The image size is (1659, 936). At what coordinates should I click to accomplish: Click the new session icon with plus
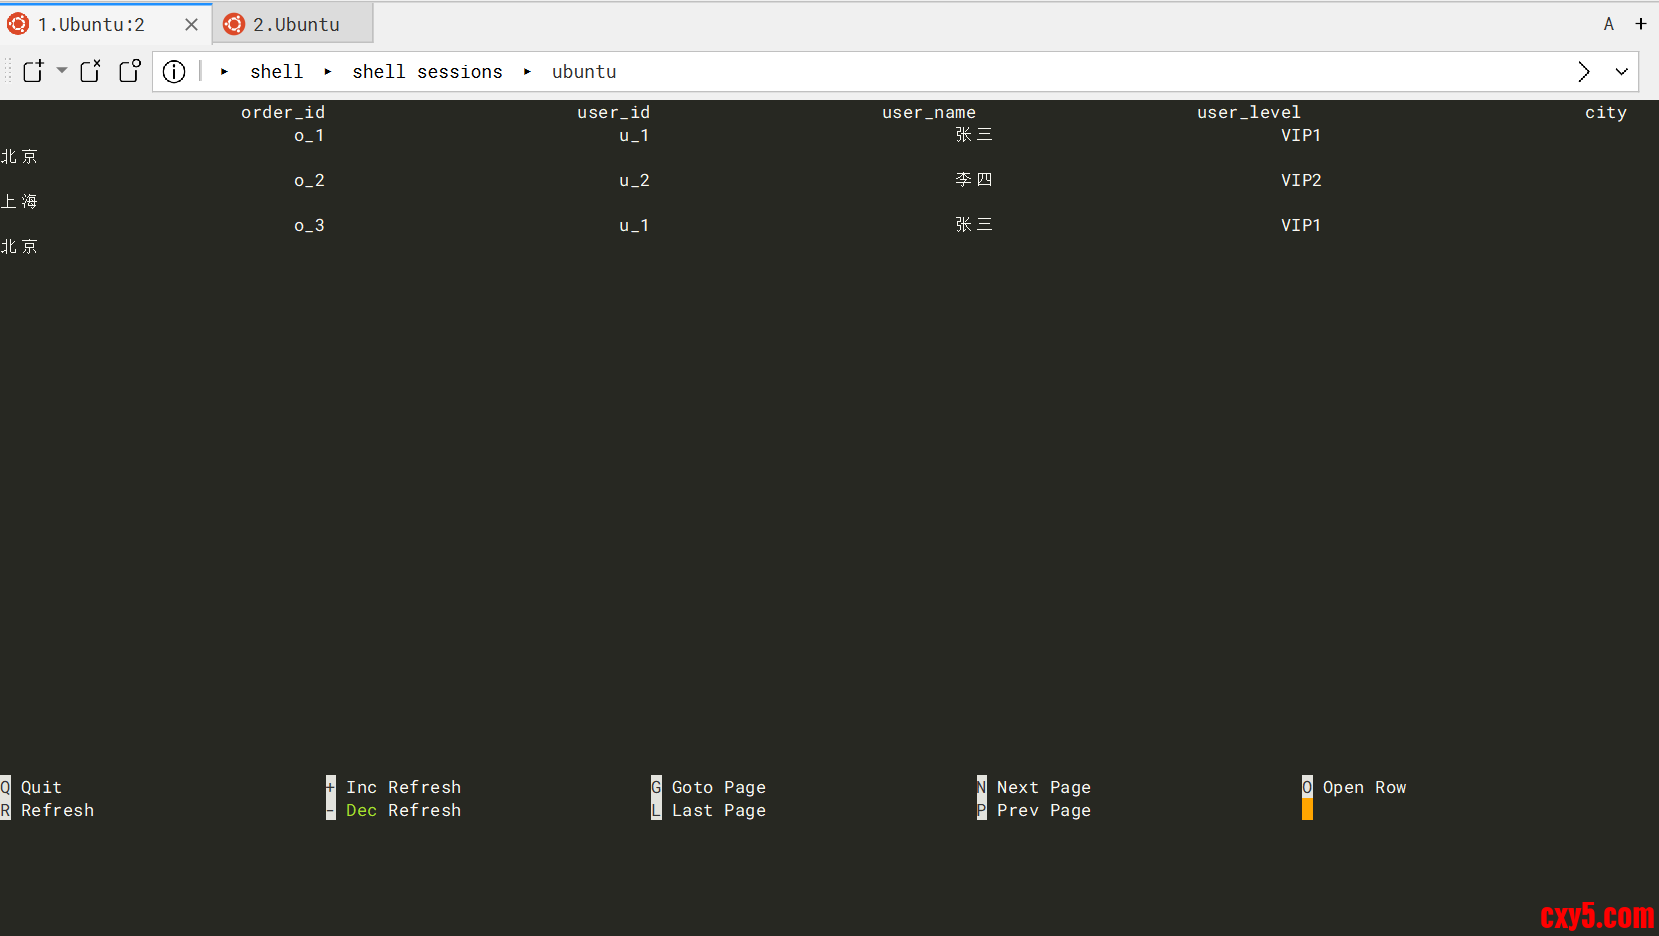point(33,71)
